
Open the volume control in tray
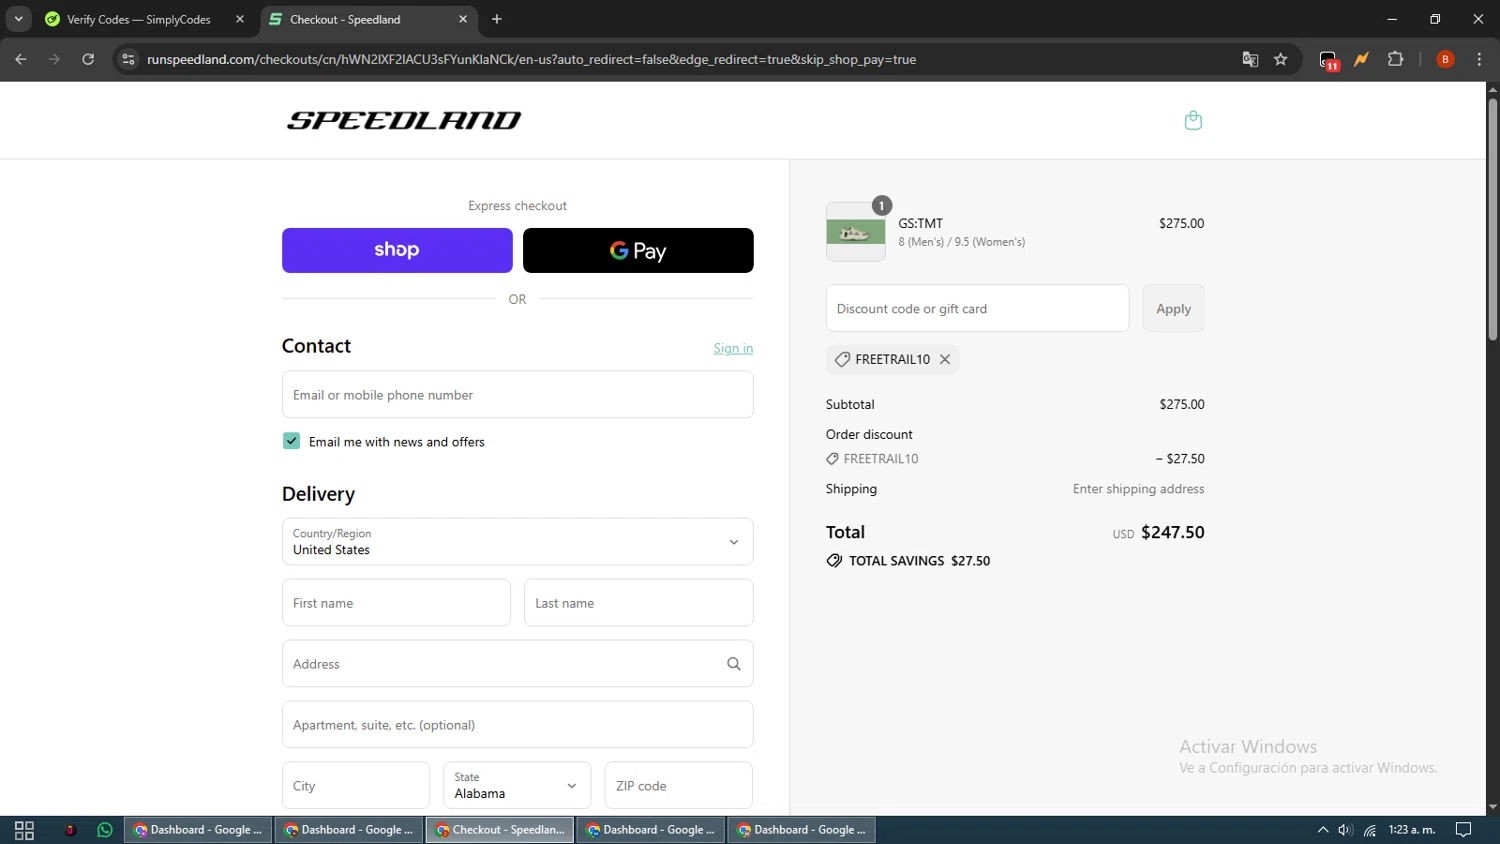point(1346,830)
